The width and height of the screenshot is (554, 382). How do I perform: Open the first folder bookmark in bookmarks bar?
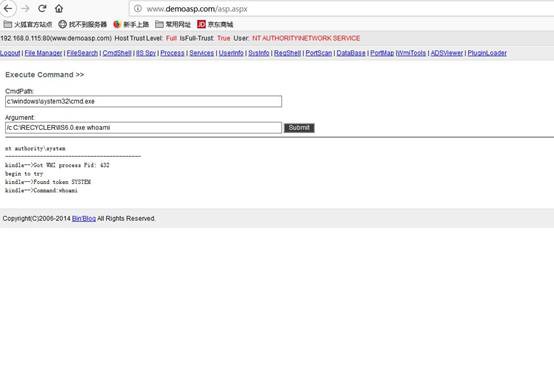coord(28,24)
